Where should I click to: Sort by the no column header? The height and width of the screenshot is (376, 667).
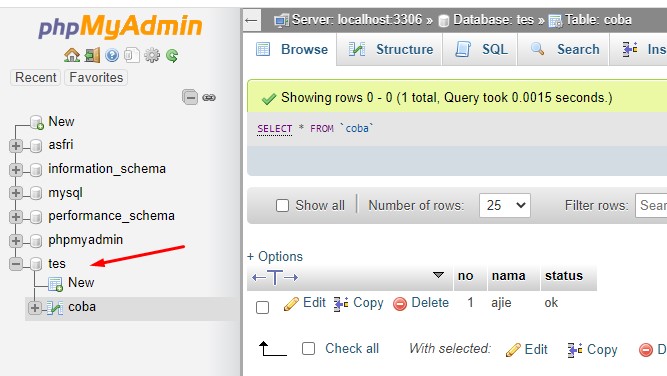pyautogui.click(x=465, y=276)
